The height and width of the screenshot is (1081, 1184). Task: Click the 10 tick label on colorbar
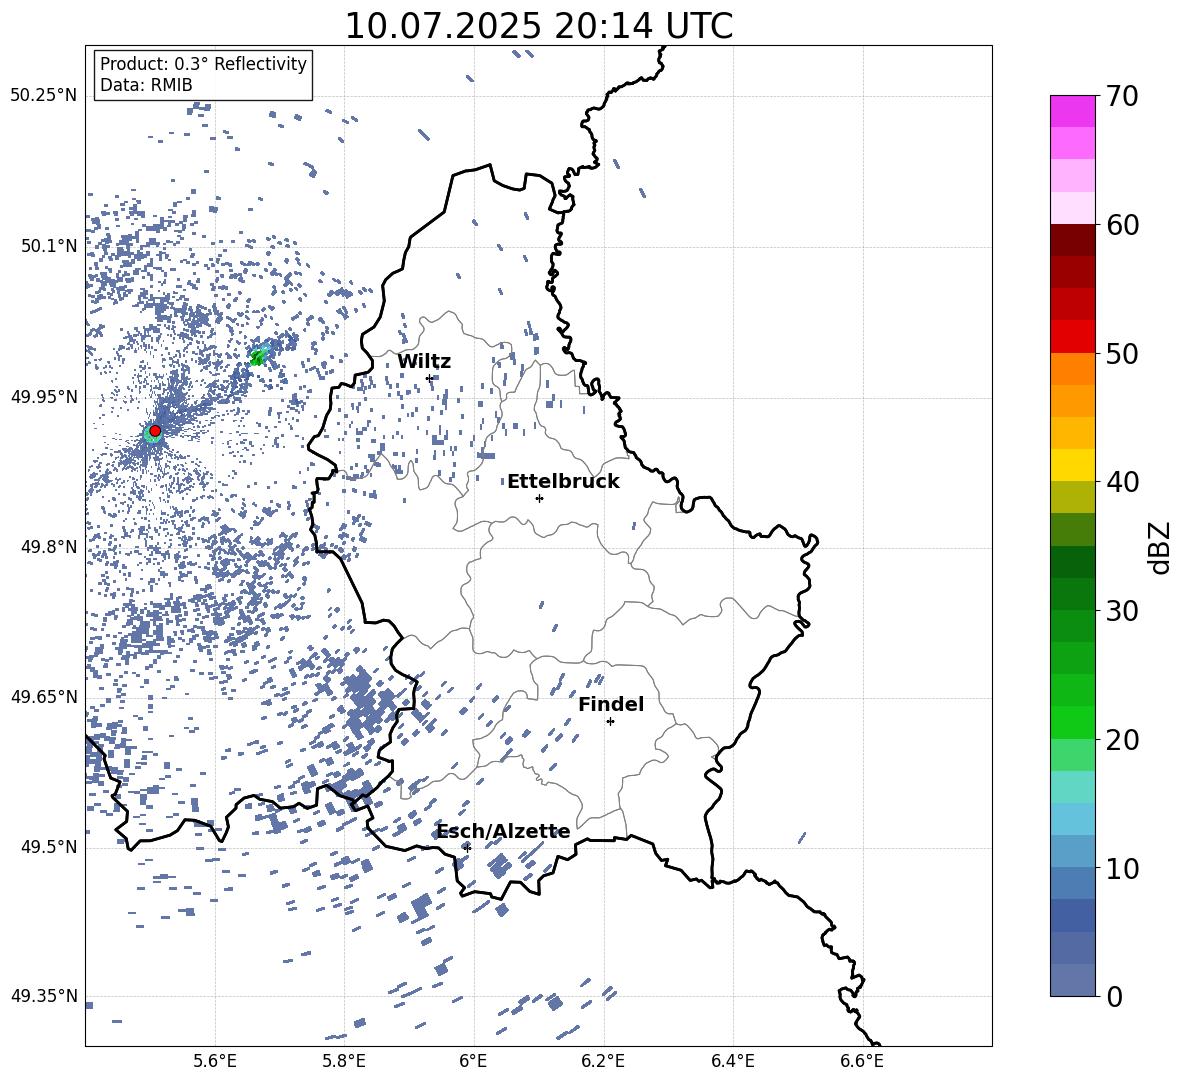[1121, 868]
